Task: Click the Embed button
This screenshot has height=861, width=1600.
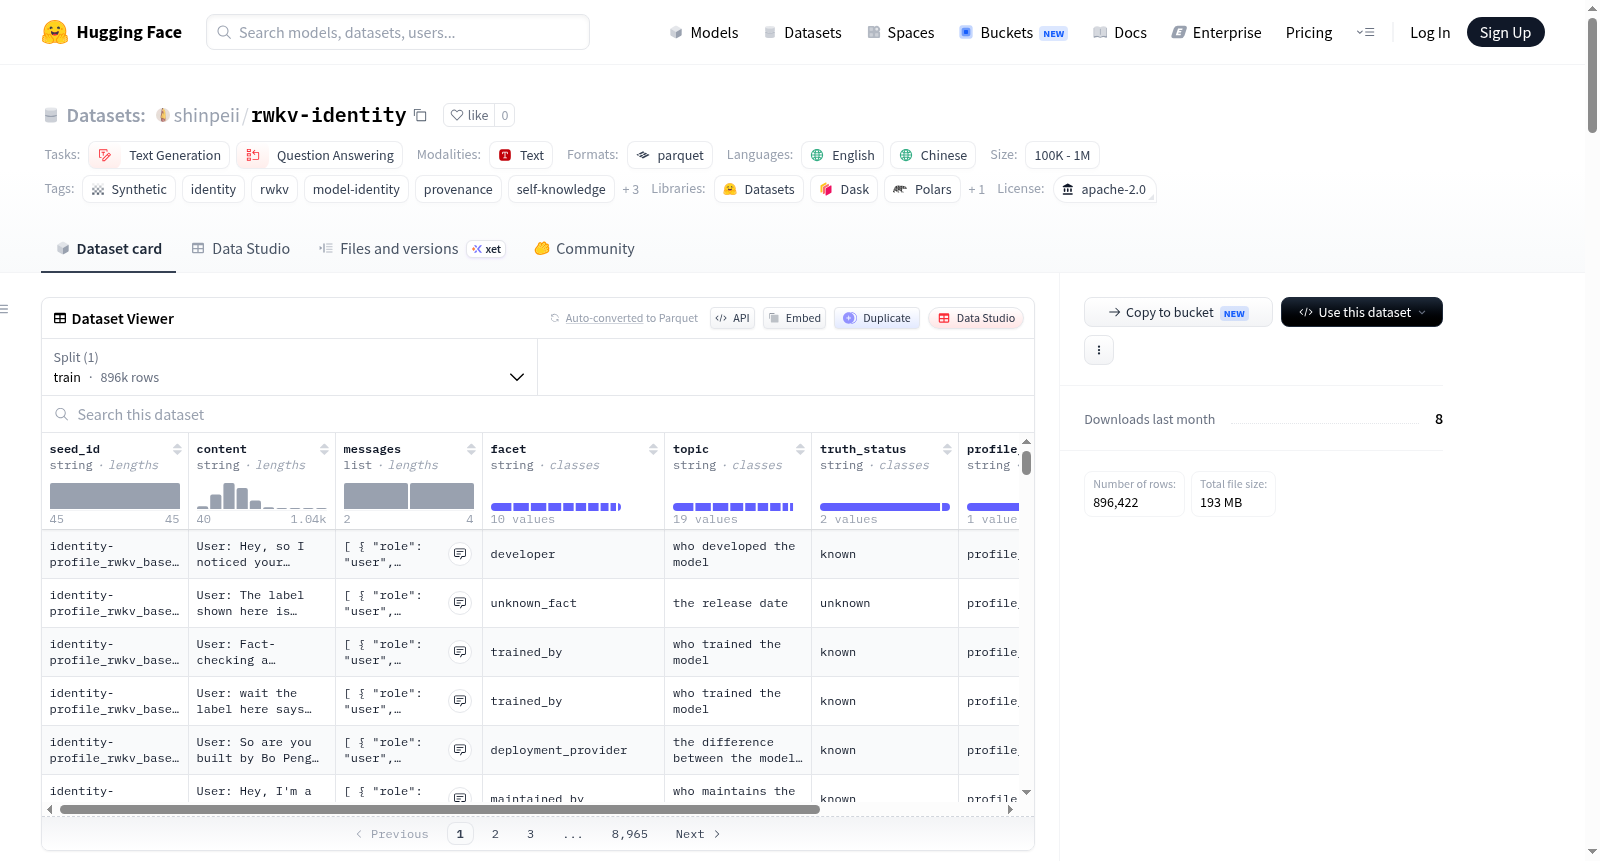Action: (x=794, y=318)
